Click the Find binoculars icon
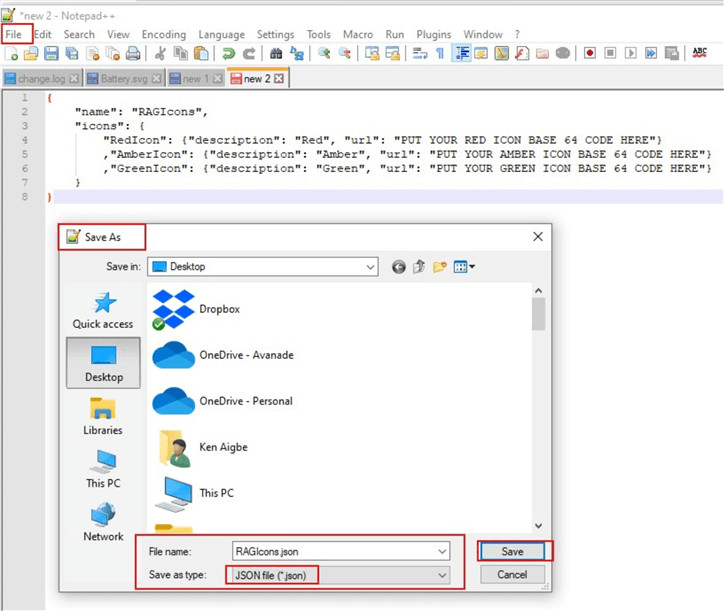 [276, 54]
